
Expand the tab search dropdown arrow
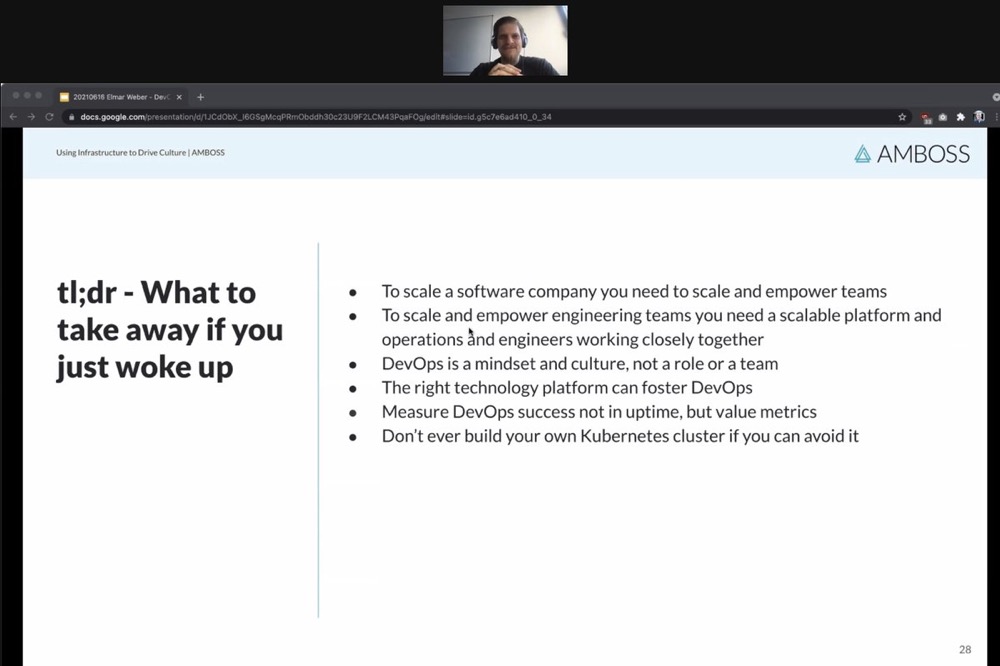[x=996, y=97]
